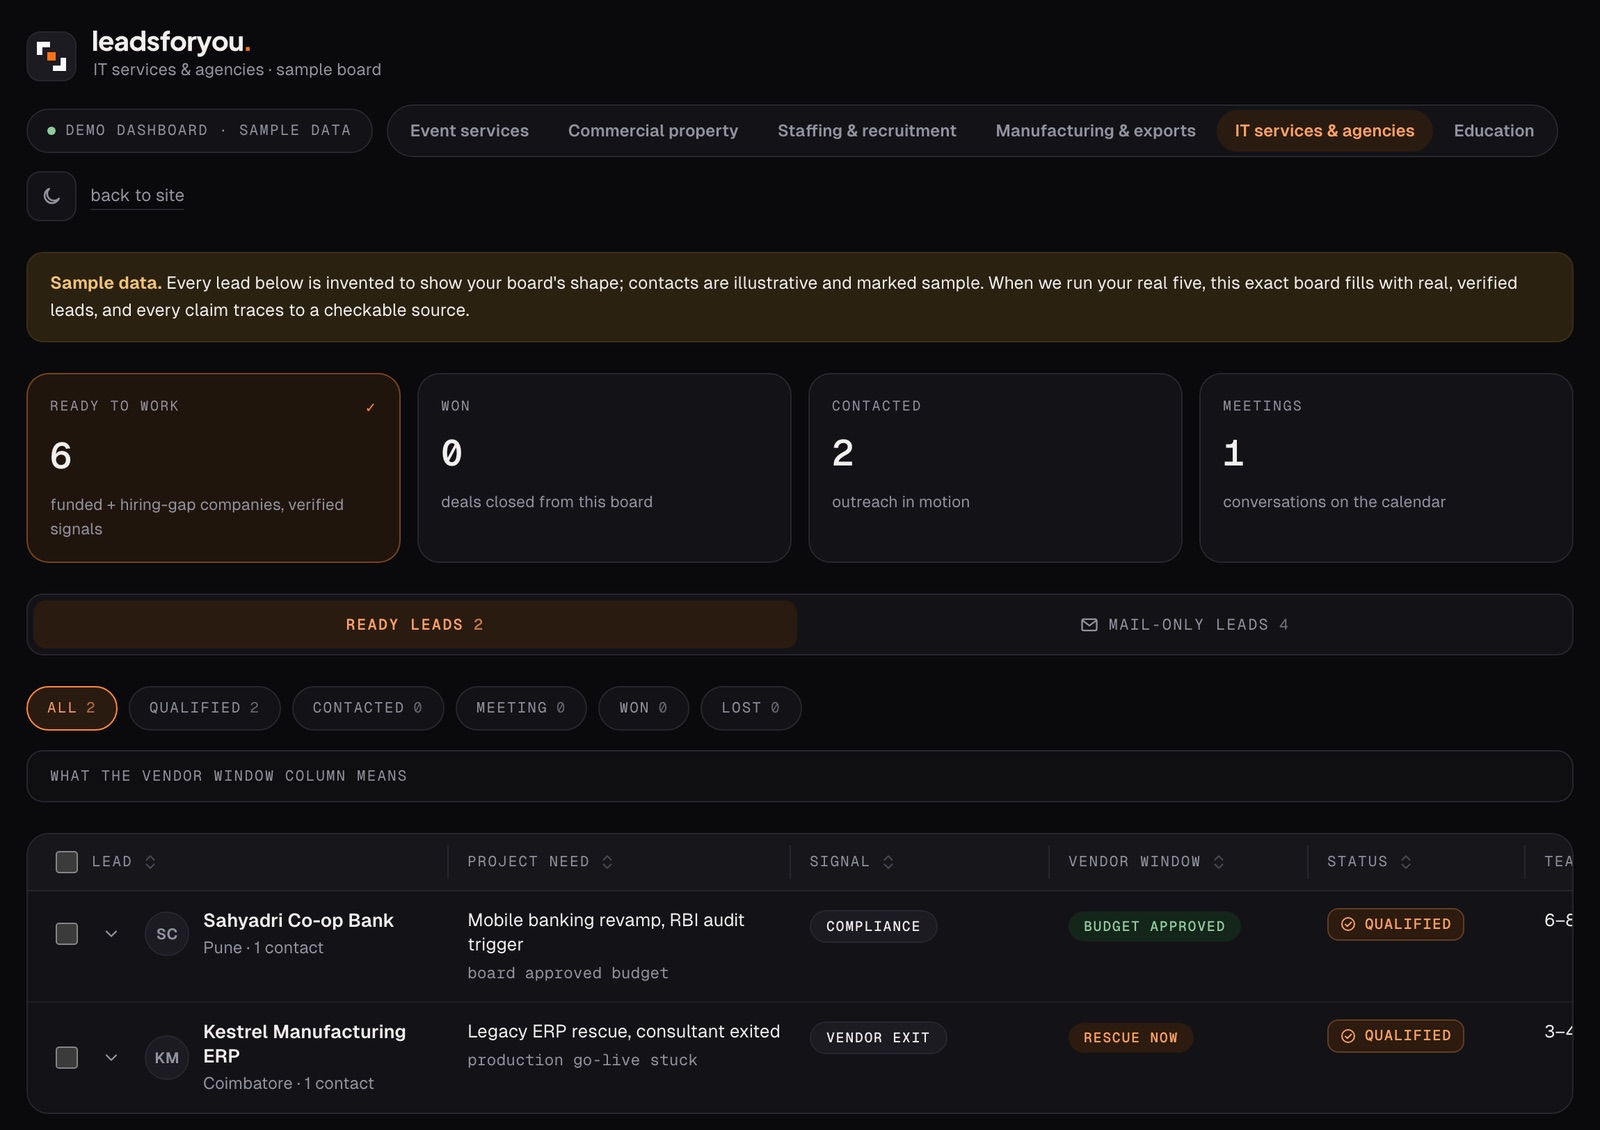Click the Contacted stat card
The image size is (1600, 1130).
995,468
